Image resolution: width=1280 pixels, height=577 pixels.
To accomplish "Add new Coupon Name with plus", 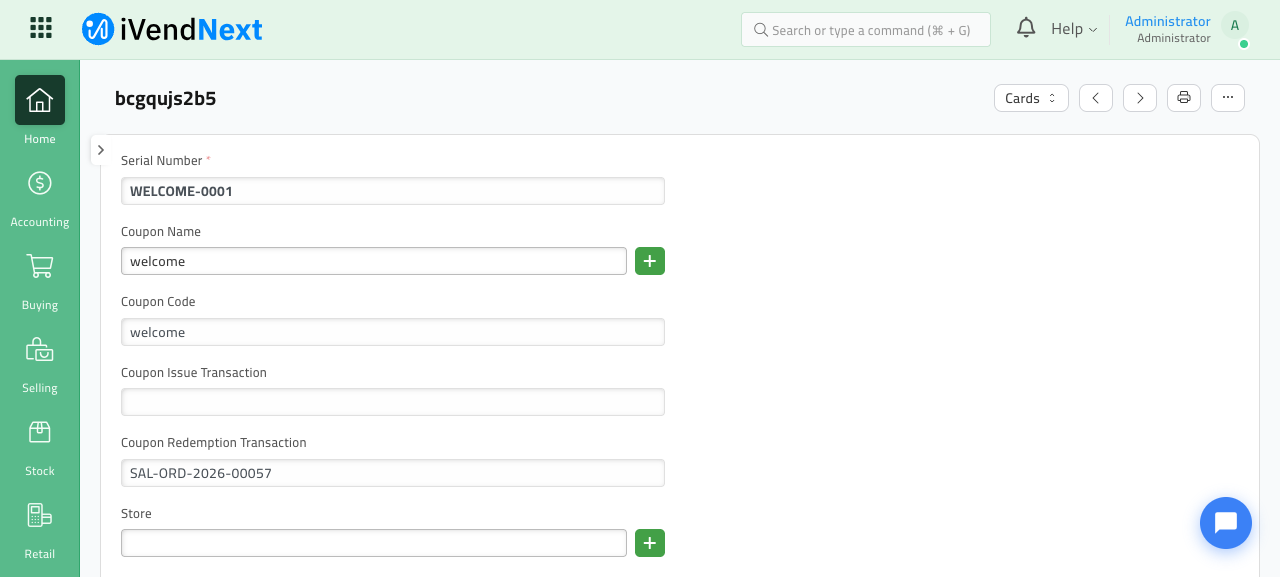I will (x=650, y=261).
